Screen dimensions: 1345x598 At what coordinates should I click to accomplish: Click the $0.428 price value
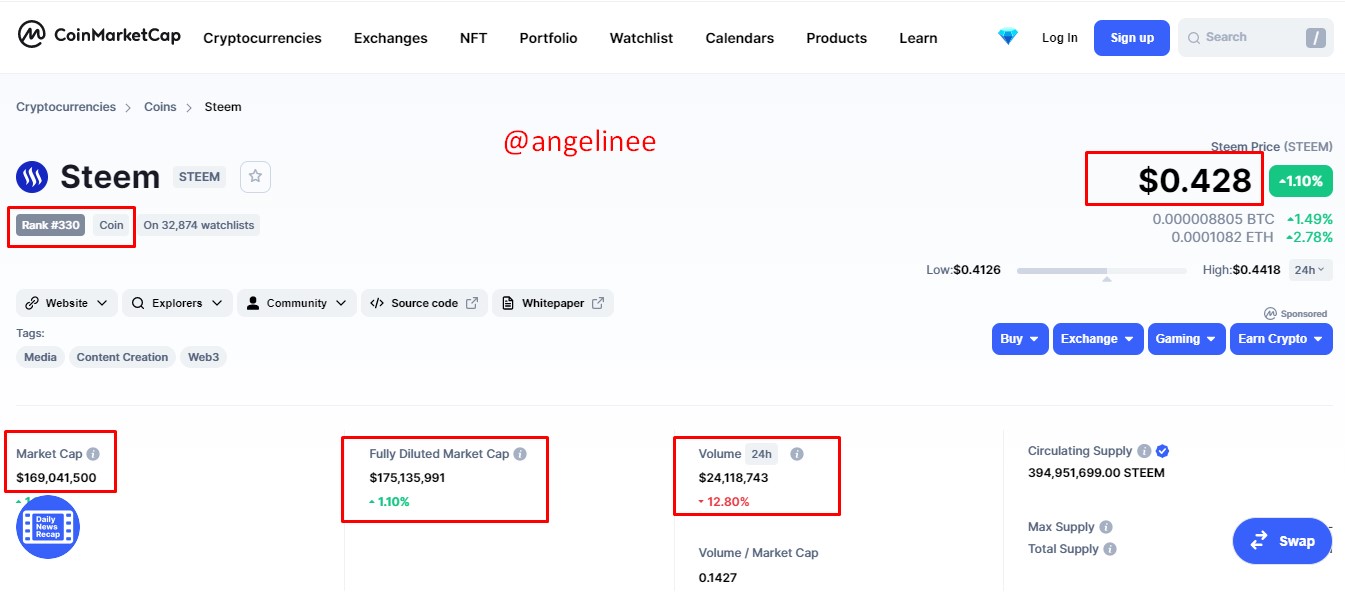pos(1195,180)
